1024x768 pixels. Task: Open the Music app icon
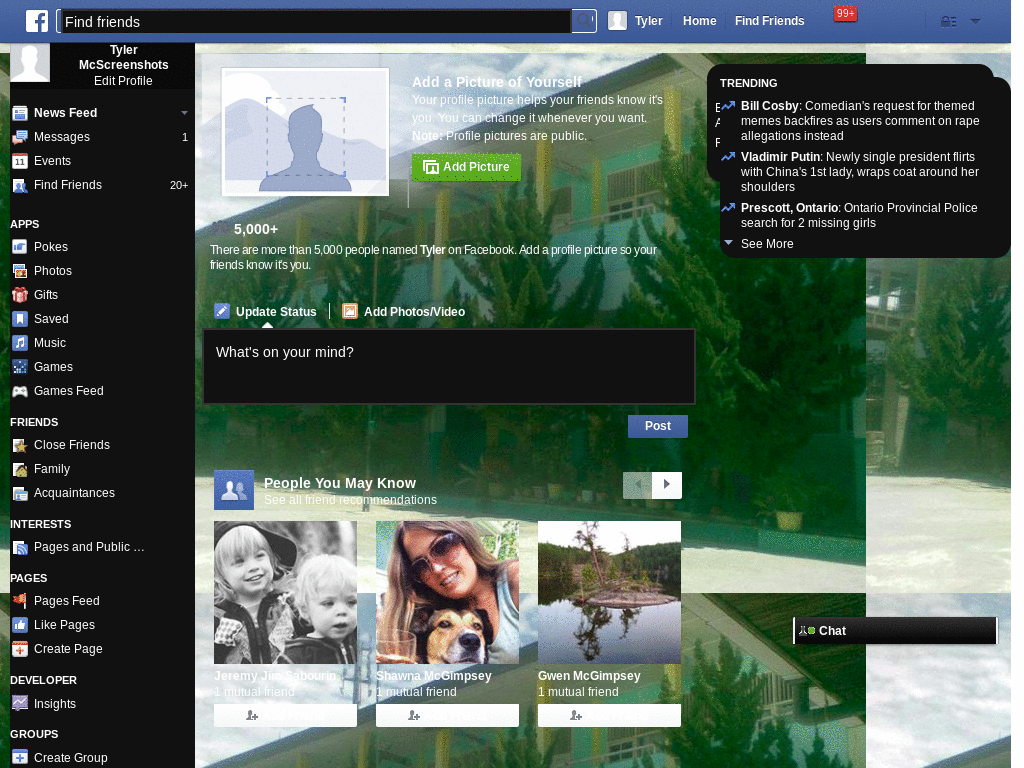[x=20, y=343]
